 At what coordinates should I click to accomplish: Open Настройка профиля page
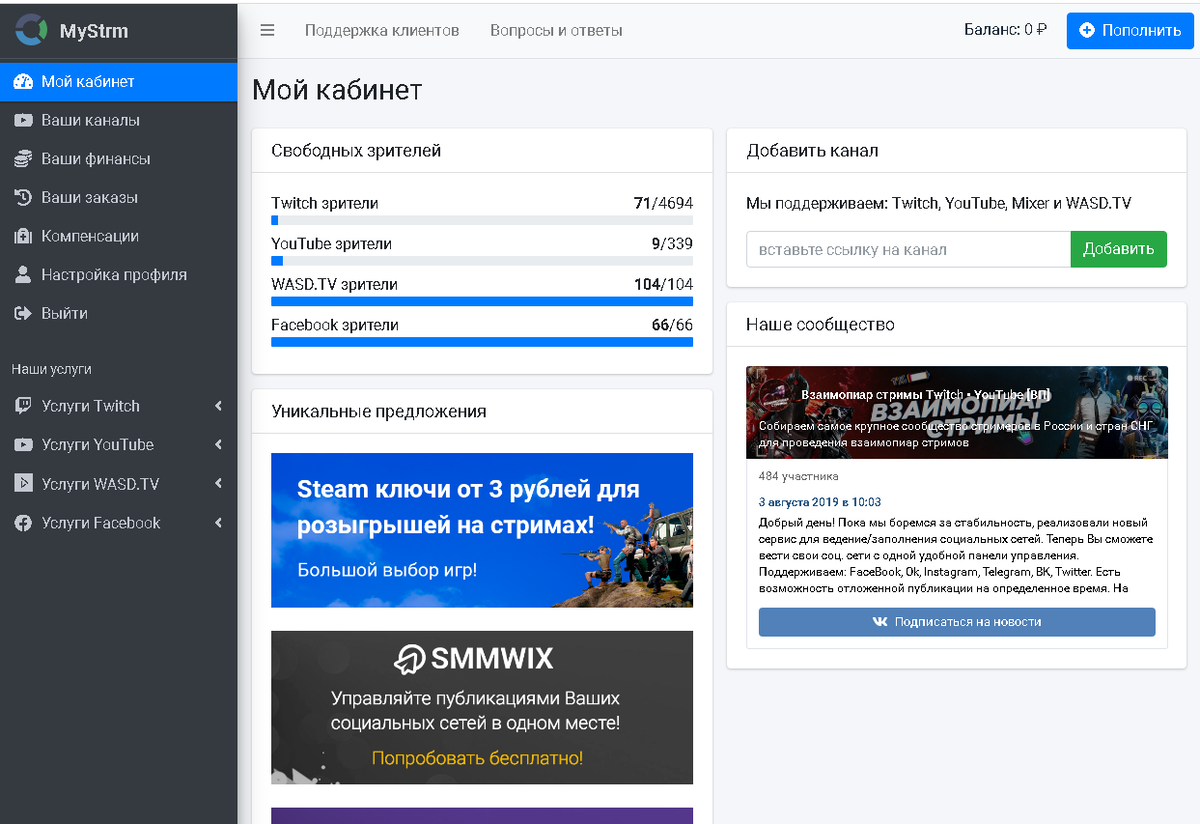tap(119, 275)
